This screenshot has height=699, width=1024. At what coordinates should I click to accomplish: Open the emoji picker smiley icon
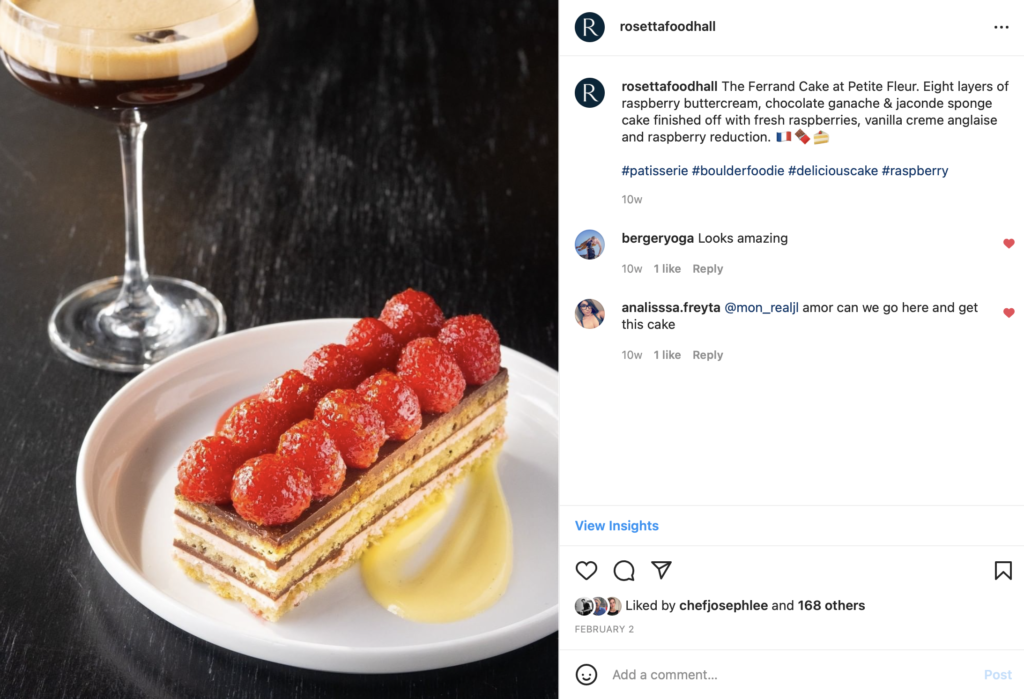(x=586, y=674)
